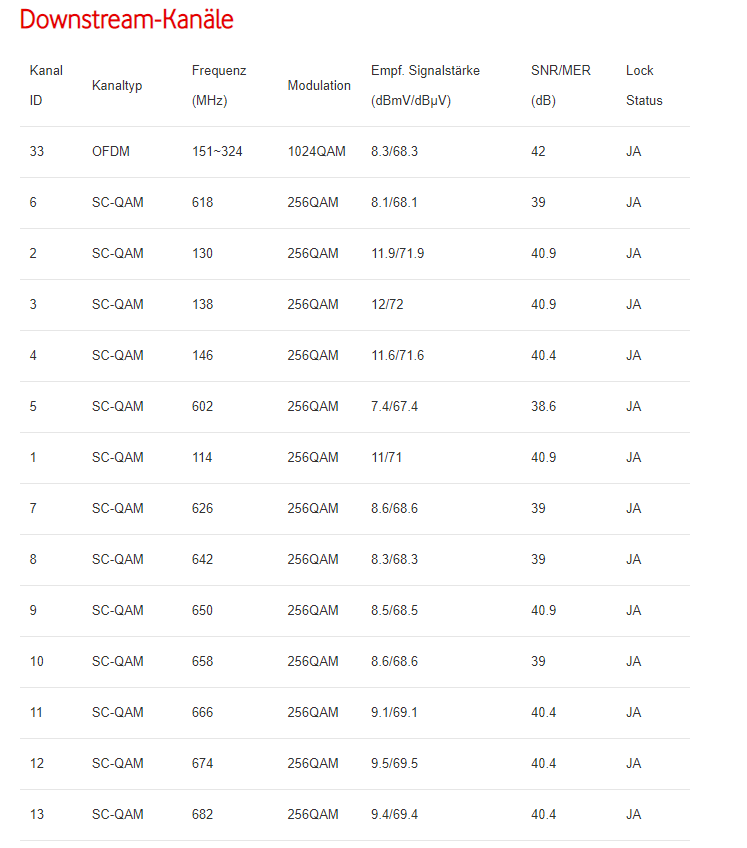Viewport: 747px width, 848px height.
Task: Select the 11/71 signal strength value
Action: point(388,458)
